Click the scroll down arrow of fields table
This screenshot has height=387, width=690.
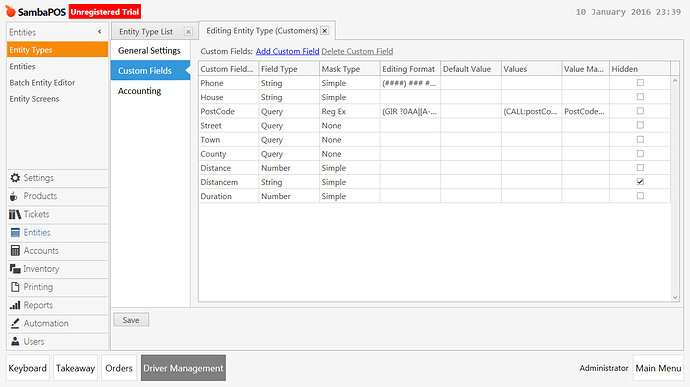point(675,298)
